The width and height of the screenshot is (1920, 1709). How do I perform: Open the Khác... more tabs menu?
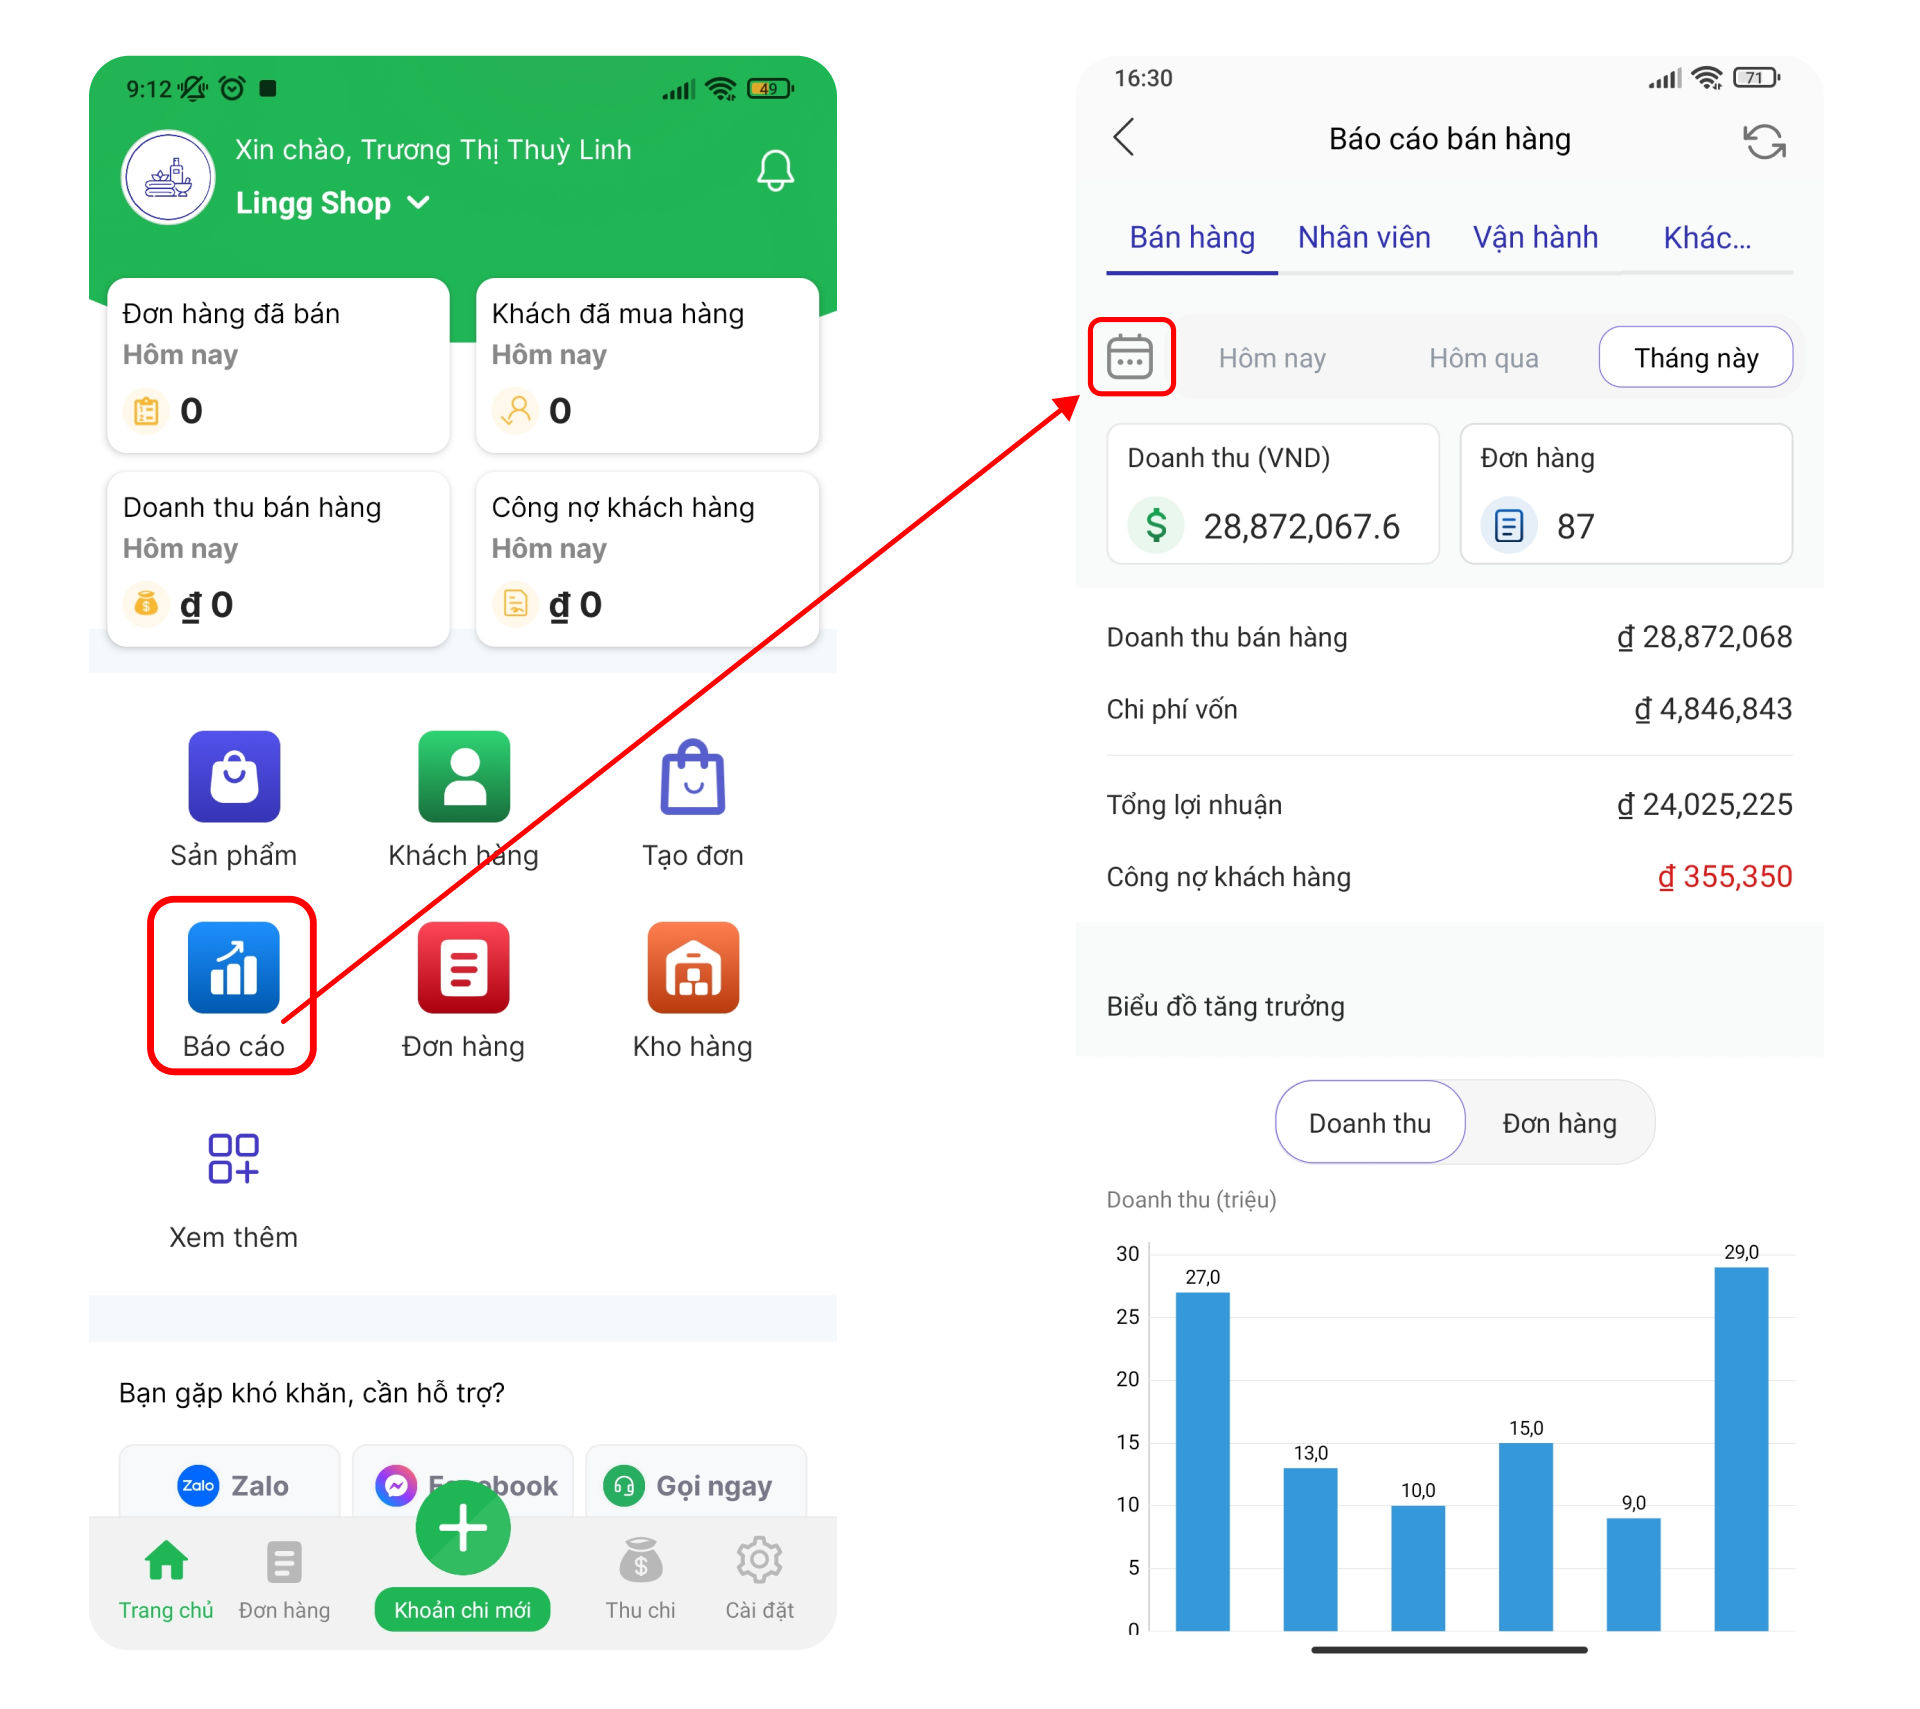tap(1706, 238)
